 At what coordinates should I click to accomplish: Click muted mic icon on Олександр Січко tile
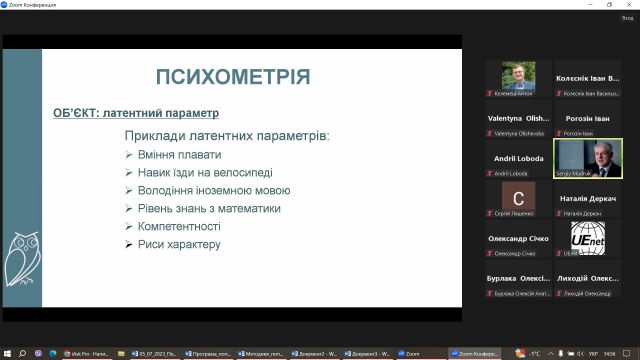(x=489, y=253)
